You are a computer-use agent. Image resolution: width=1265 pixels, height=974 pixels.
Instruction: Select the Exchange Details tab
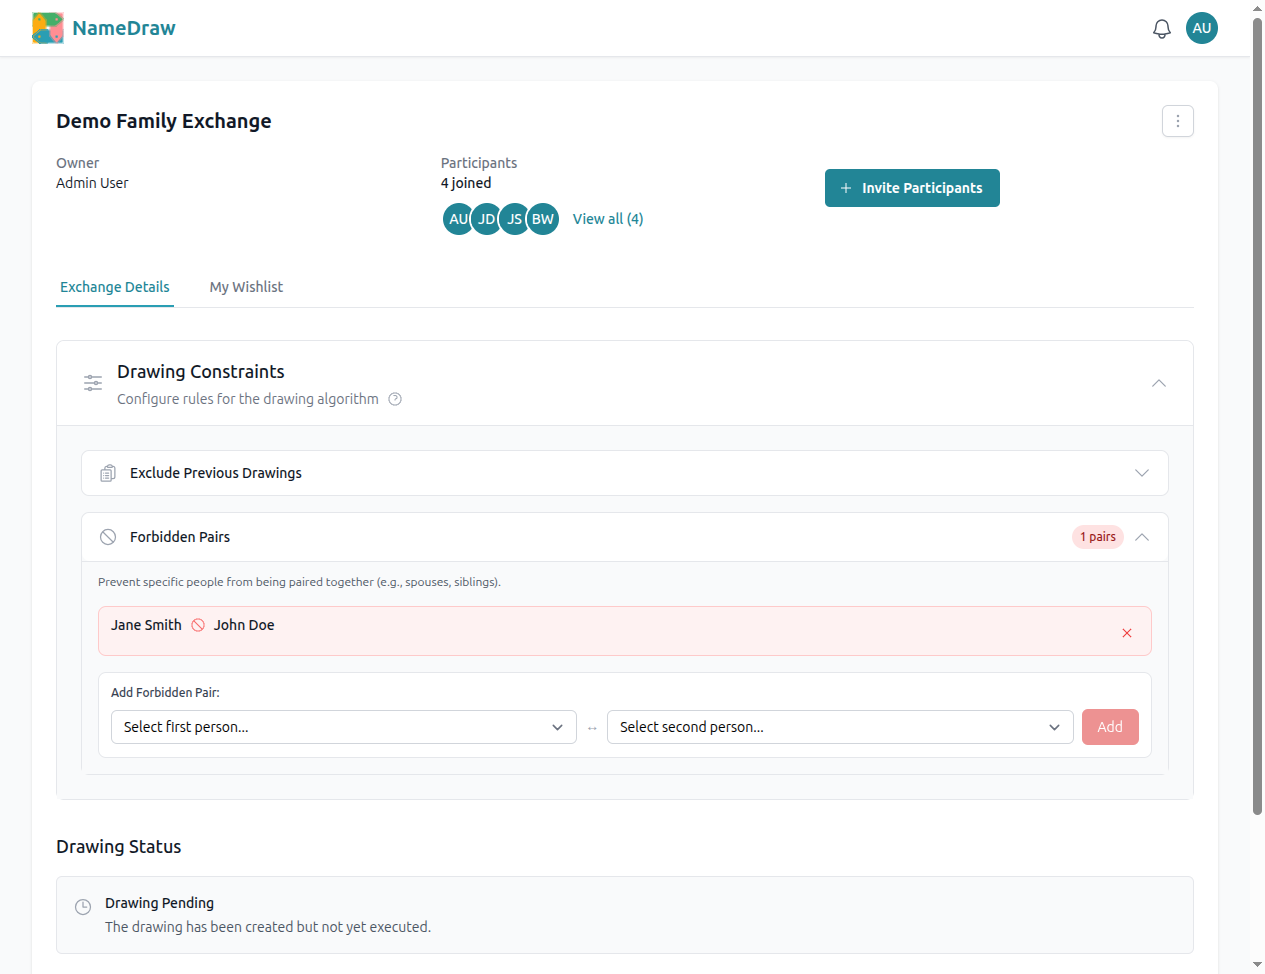(115, 287)
